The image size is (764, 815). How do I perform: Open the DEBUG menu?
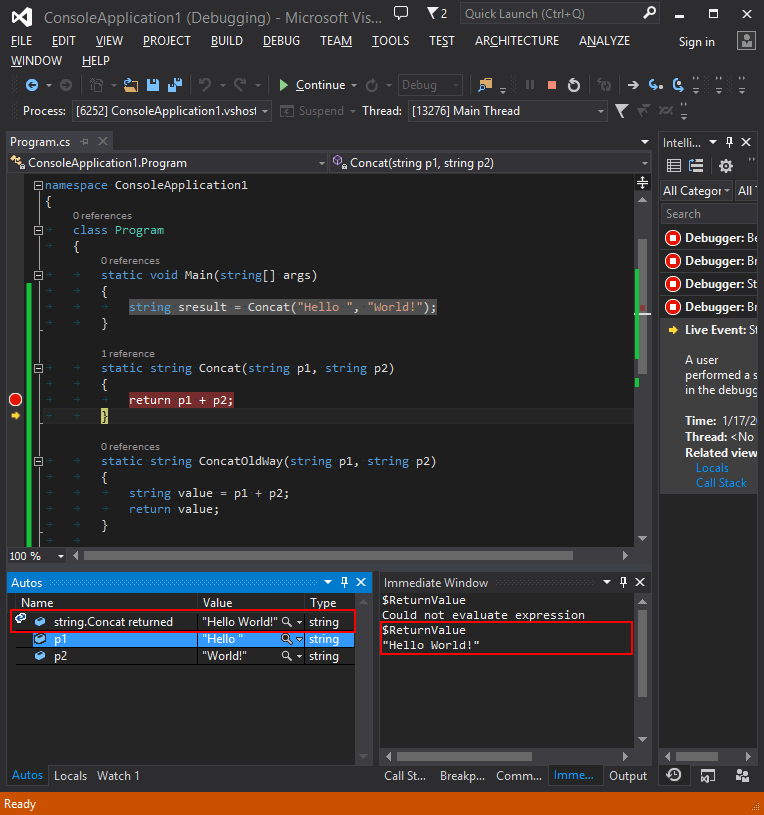pyautogui.click(x=281, y=41)
